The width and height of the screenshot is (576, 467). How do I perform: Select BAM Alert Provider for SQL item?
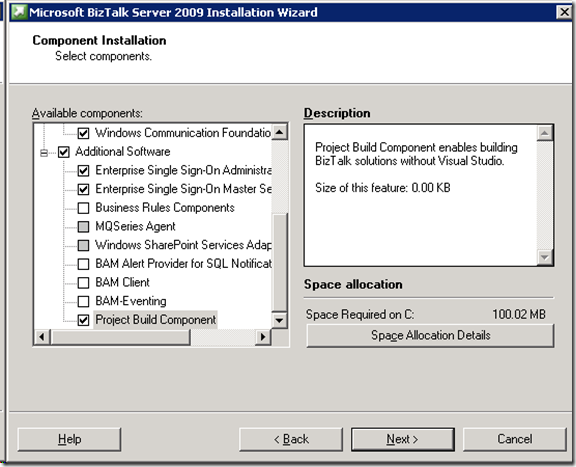[183, 263]
